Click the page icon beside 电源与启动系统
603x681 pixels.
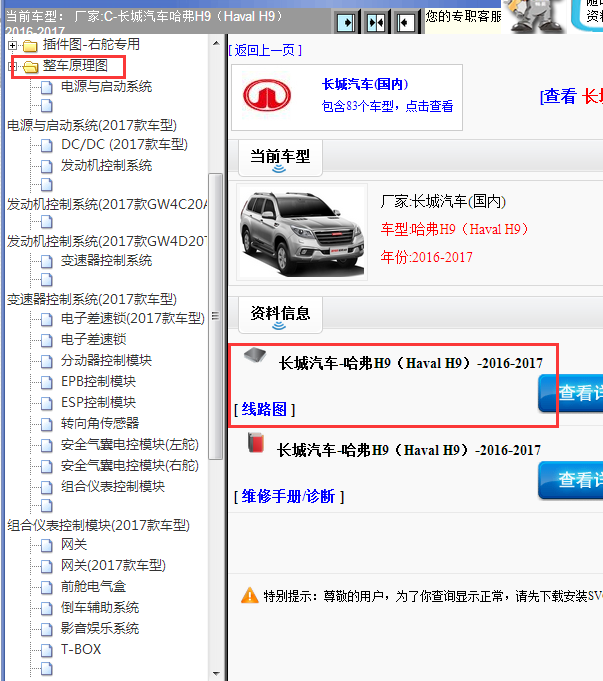(46, 87)
